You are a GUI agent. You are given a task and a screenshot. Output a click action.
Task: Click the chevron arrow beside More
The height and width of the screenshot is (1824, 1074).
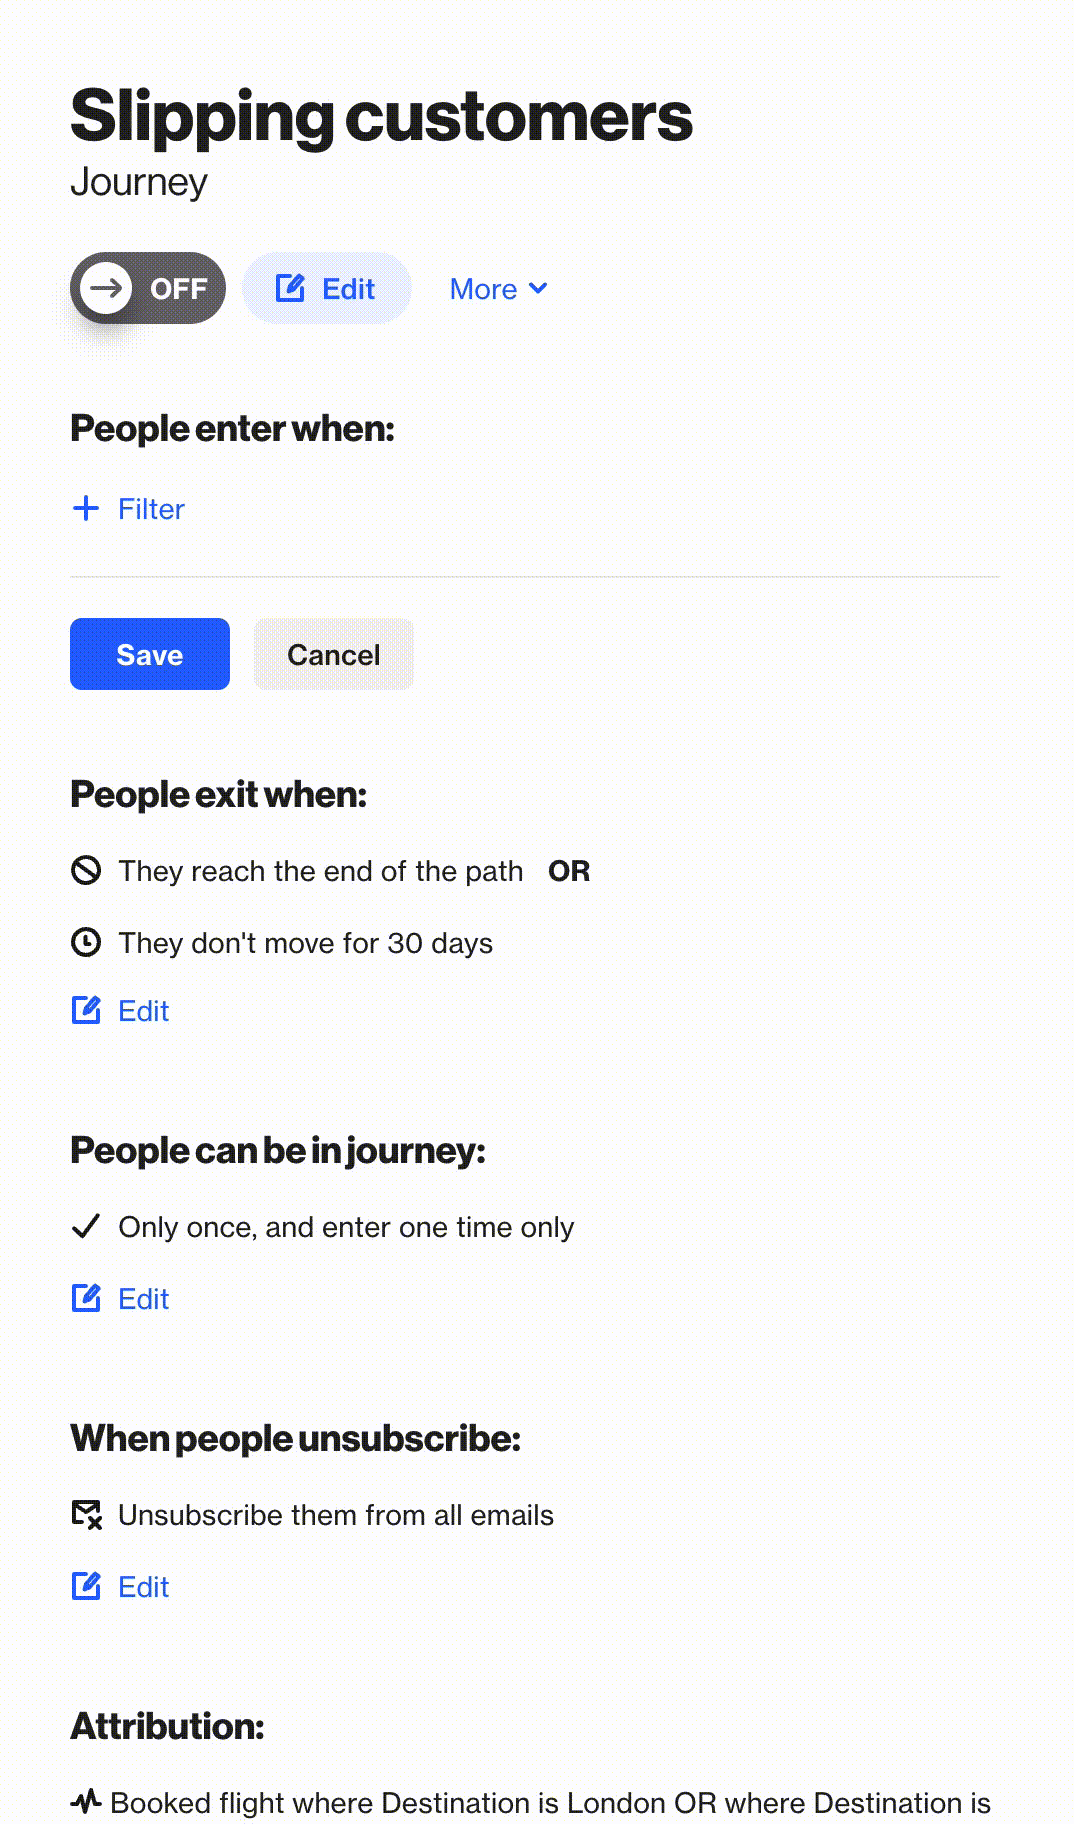pyautogui.click(x=538, y=289)
